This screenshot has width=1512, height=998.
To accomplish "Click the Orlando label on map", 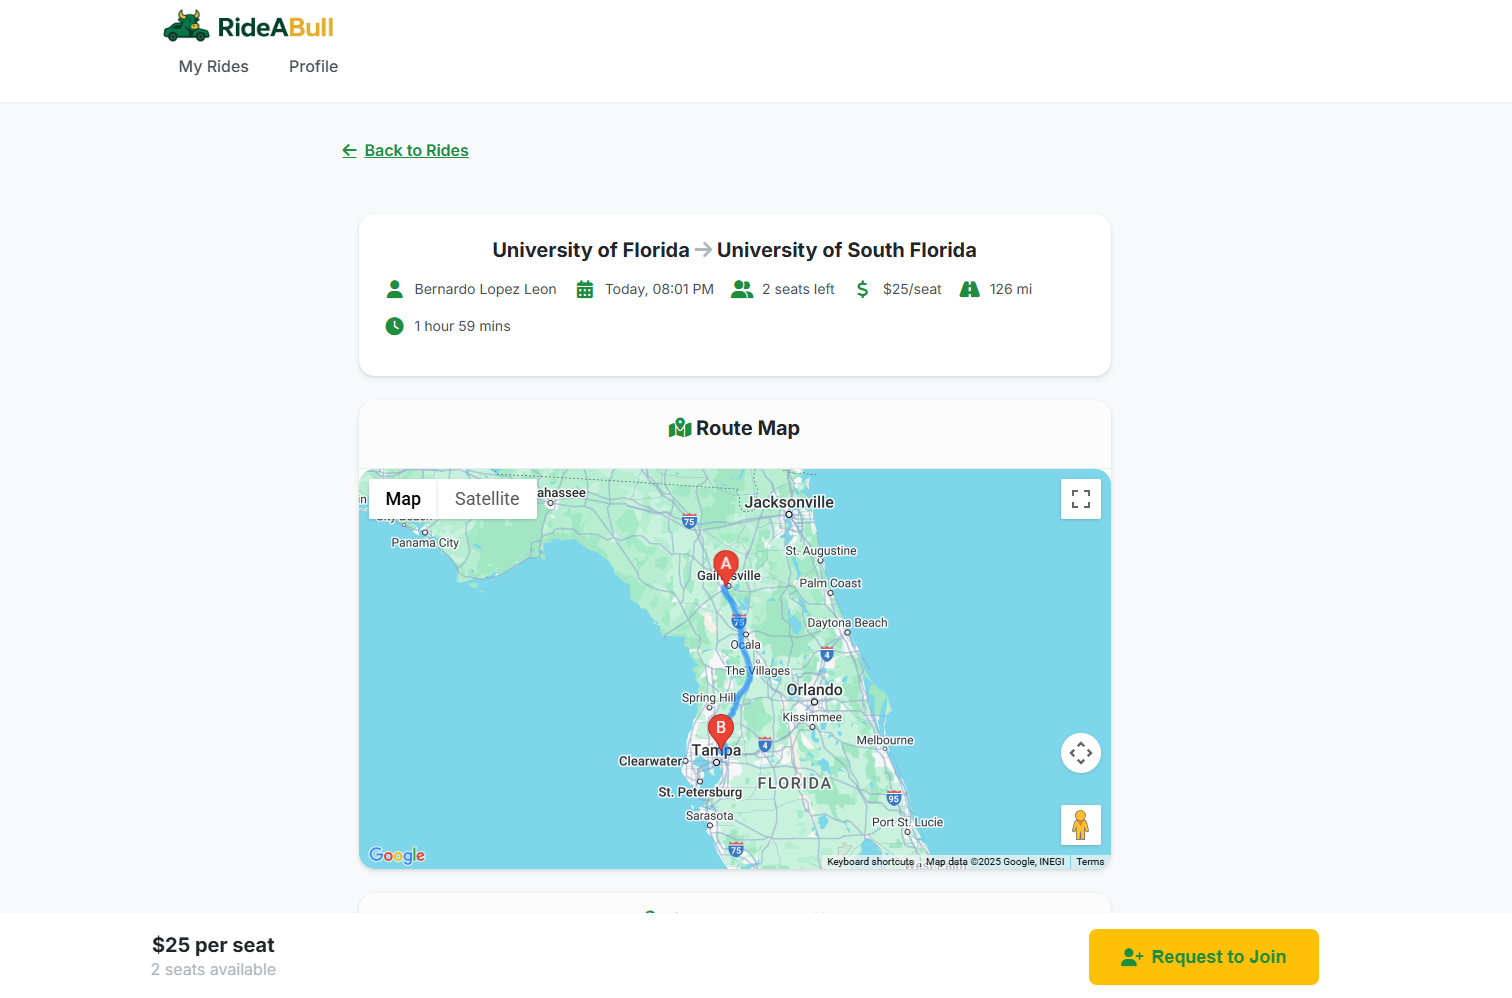I will click(814, 690).
